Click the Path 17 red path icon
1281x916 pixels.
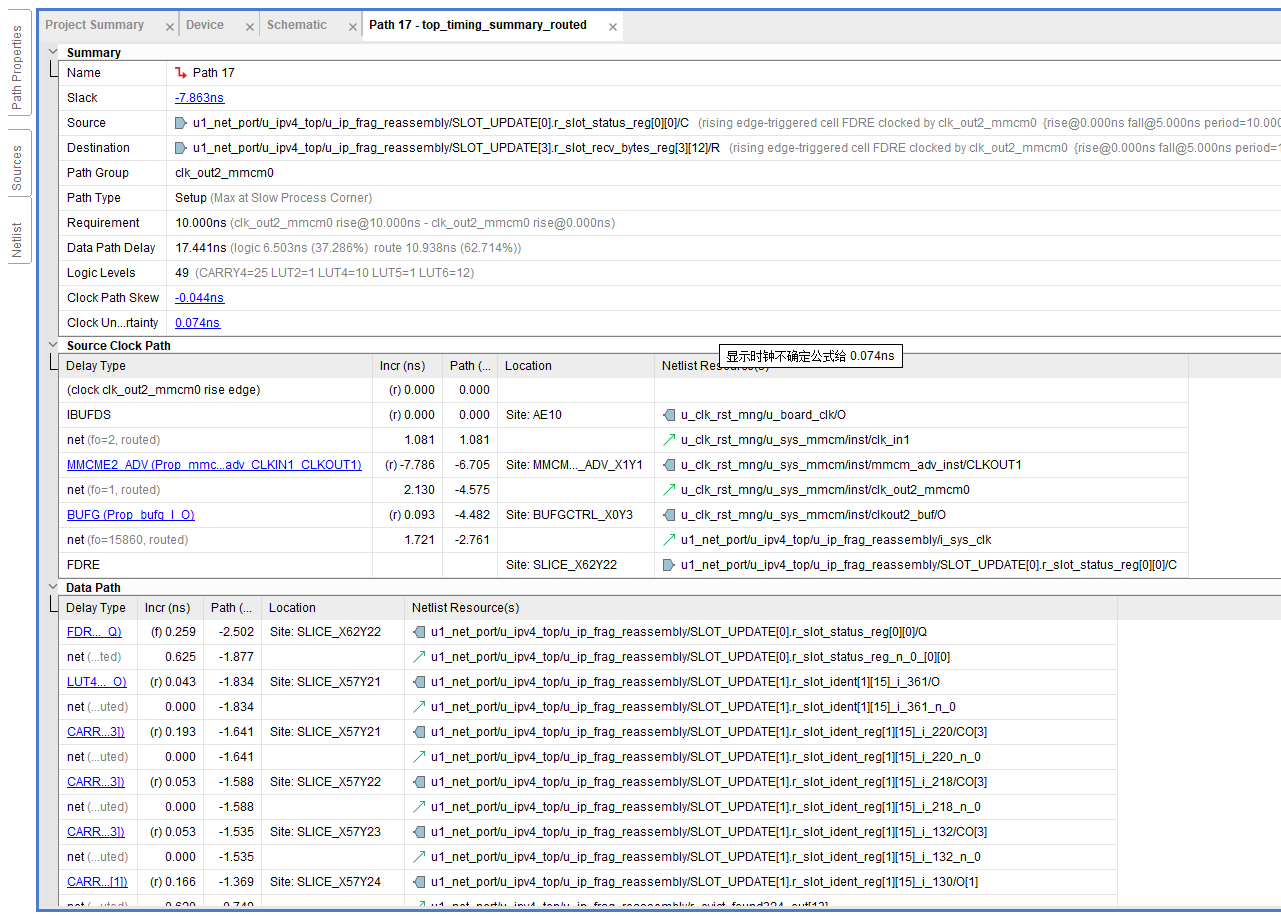tap(181, 73)
